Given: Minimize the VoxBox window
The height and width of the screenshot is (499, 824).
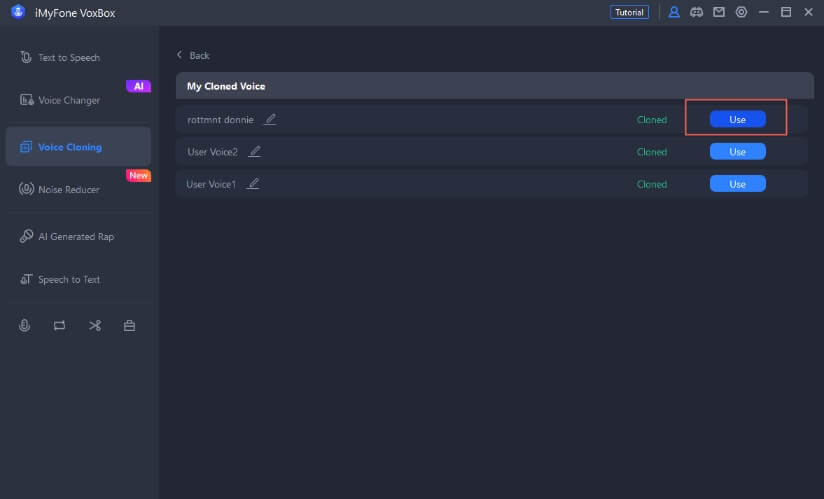Looking at the screenshot, I should click(764, 12).
